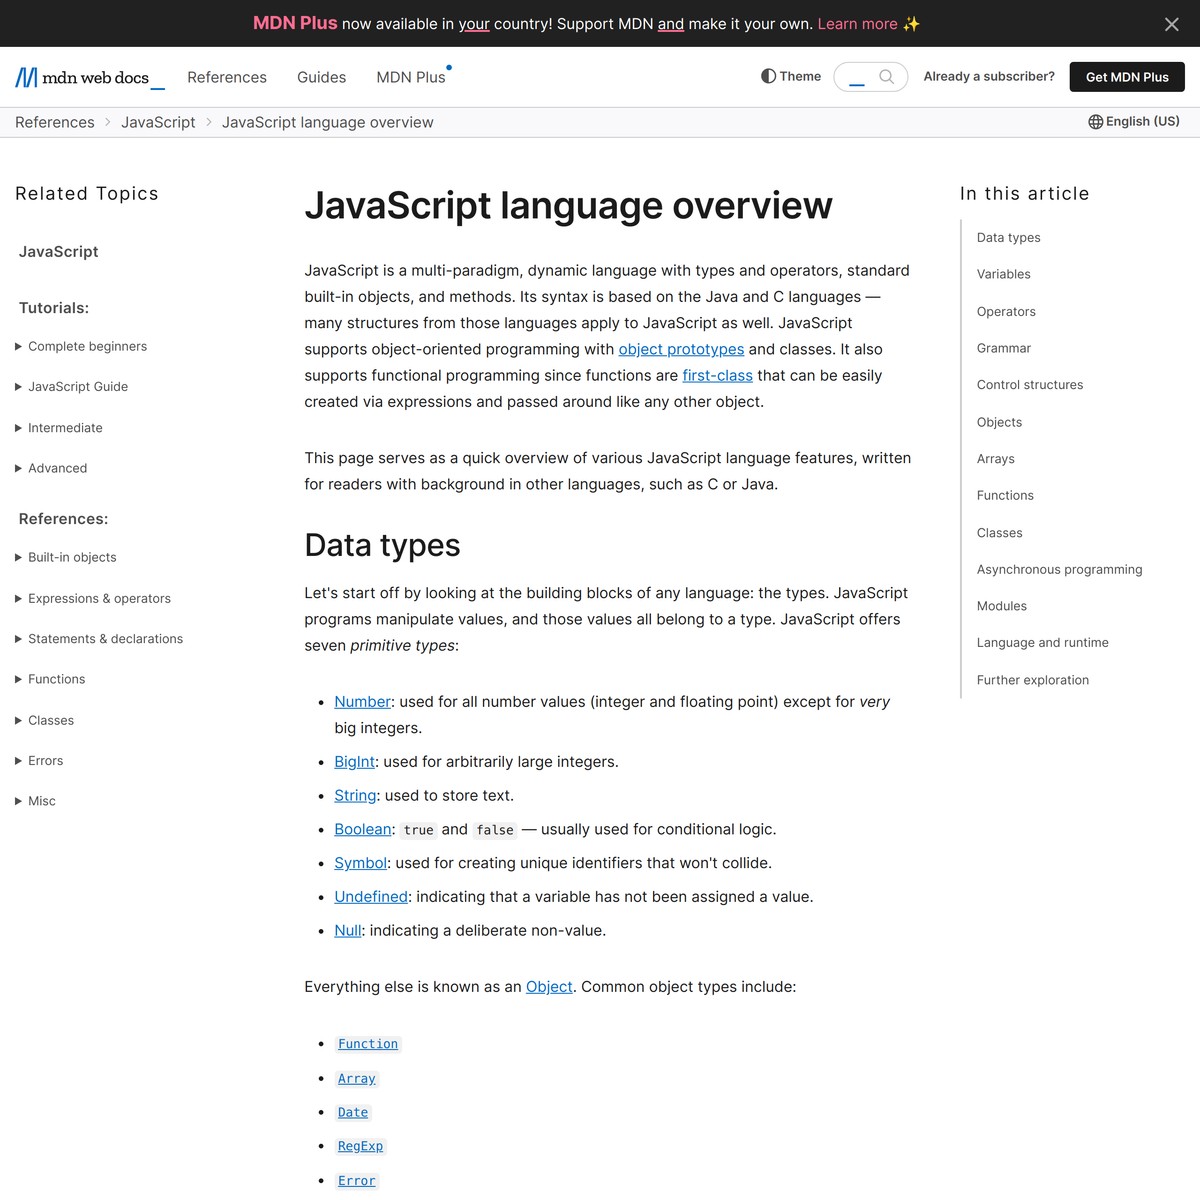Open the first-class link in the intro
Image resolution: width=1200 pixels, height=1200 pixels.
[717, 375]
